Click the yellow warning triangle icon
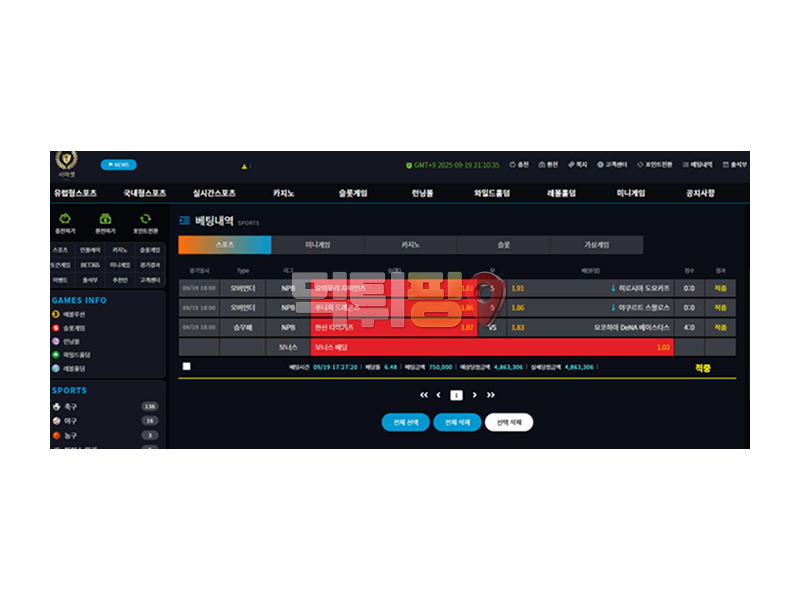The width and height of the screenshot is (800, 600). click(x=243, y=166)
